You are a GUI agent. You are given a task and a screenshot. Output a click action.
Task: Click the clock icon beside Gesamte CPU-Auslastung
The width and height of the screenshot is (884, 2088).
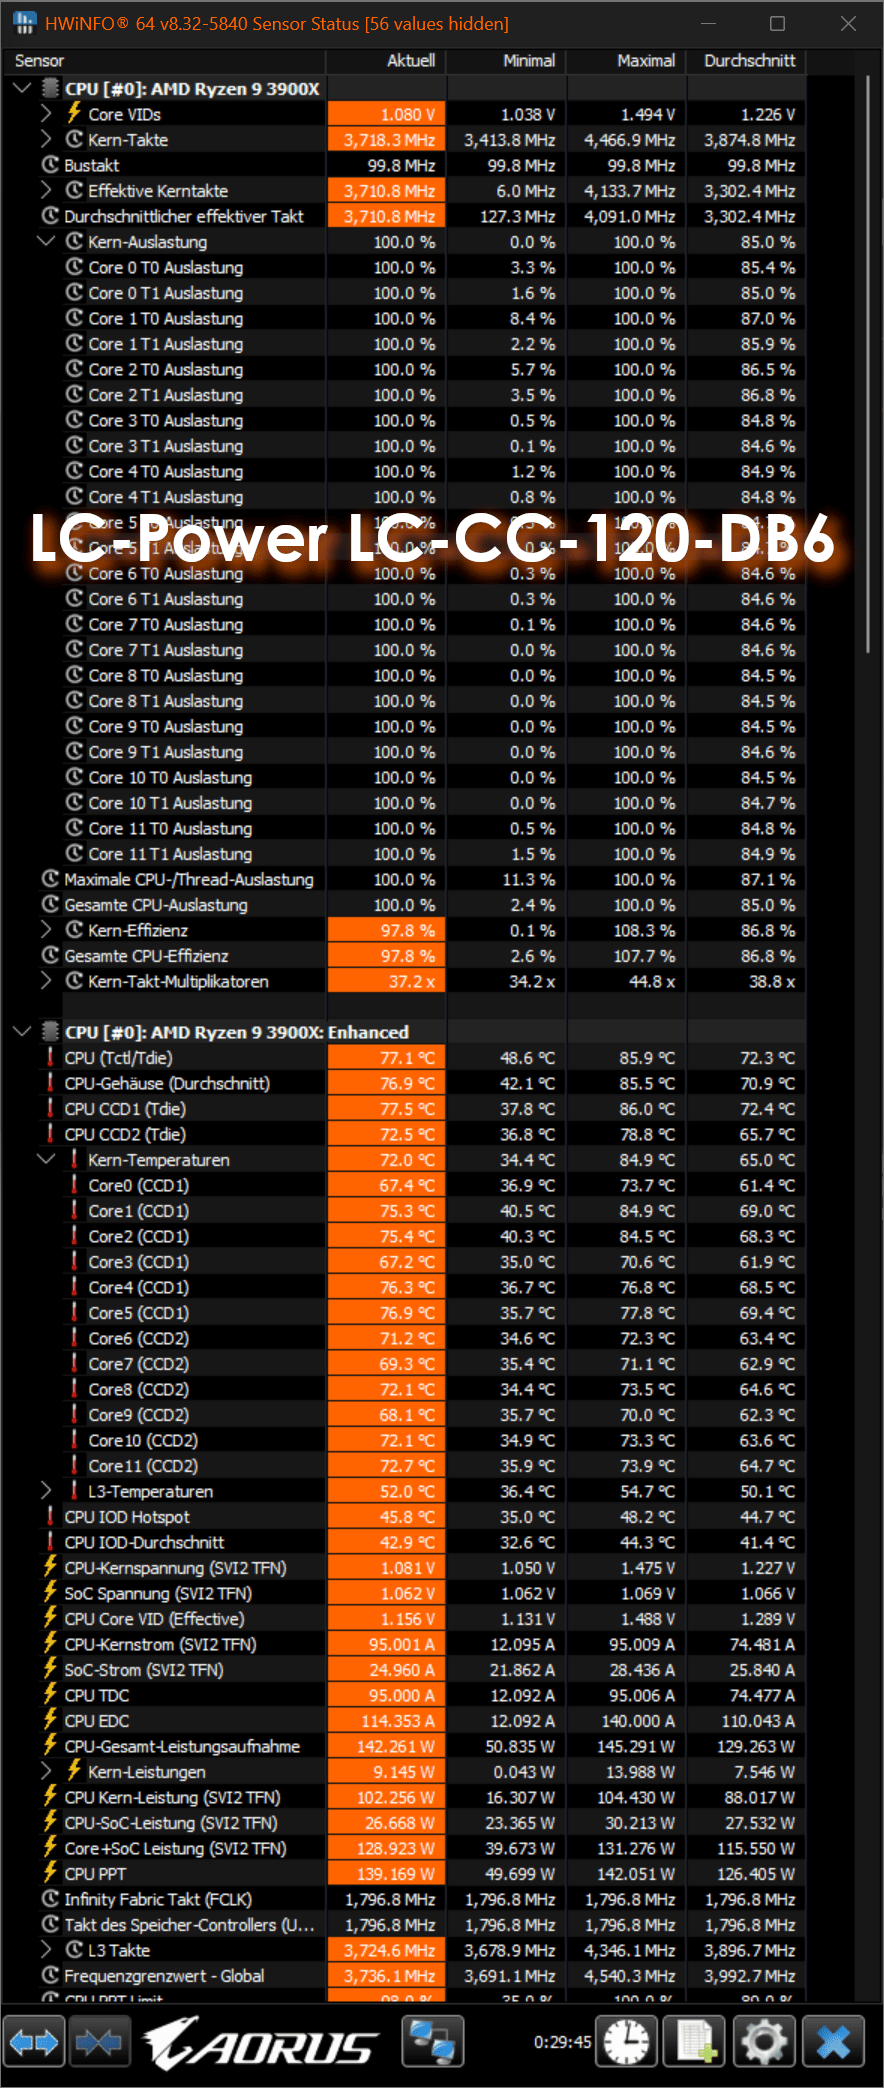pyautogui.click(x=50, y=905)
